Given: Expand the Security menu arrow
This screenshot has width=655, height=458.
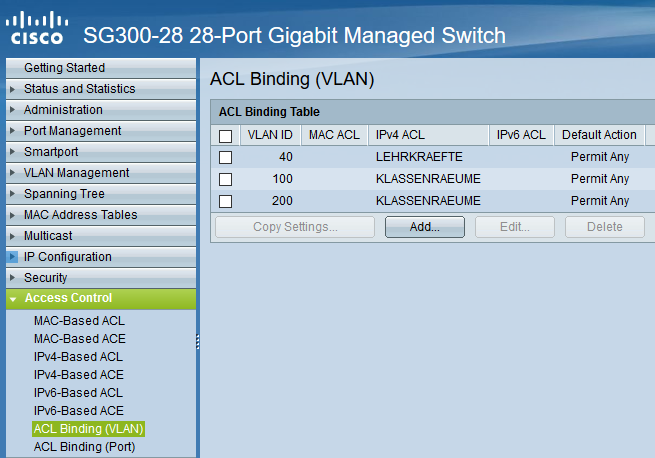Looking at the screenshot, I should 13,278.
